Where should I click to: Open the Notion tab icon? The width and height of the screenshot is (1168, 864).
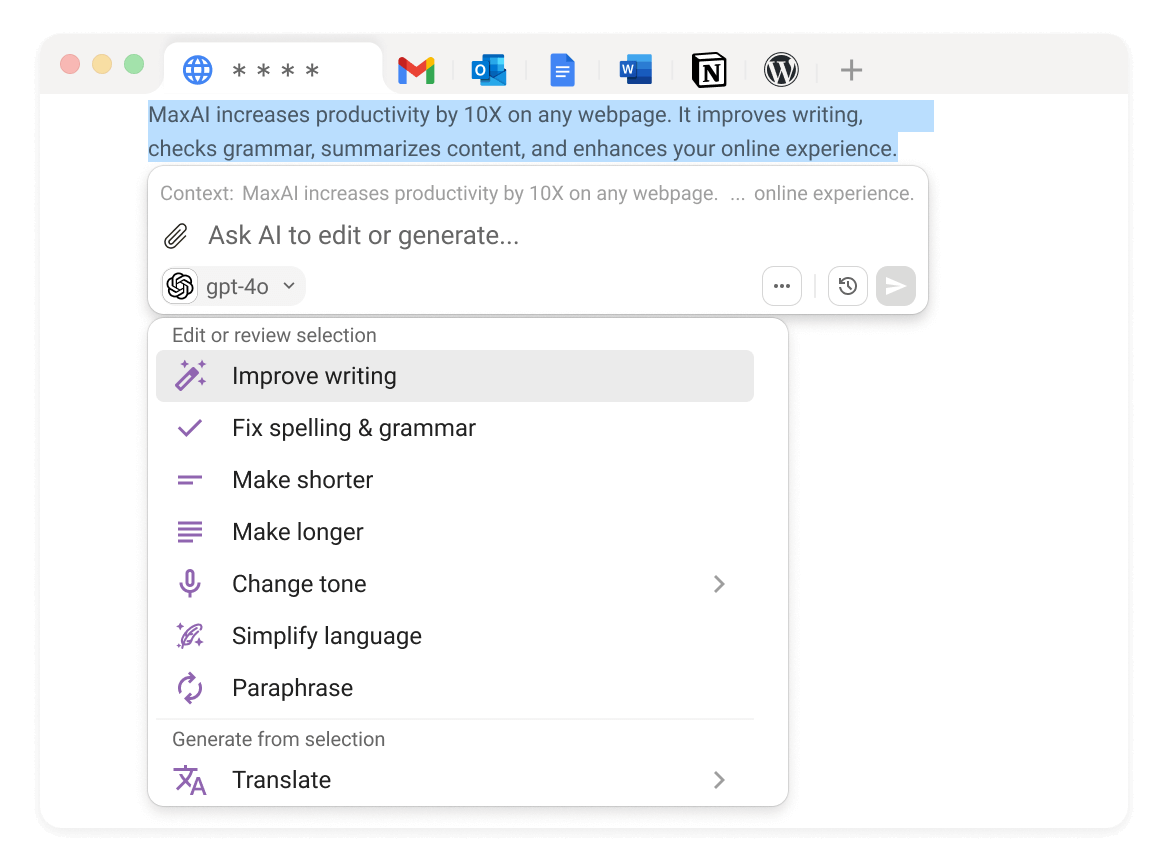click(x=708, y=70)
